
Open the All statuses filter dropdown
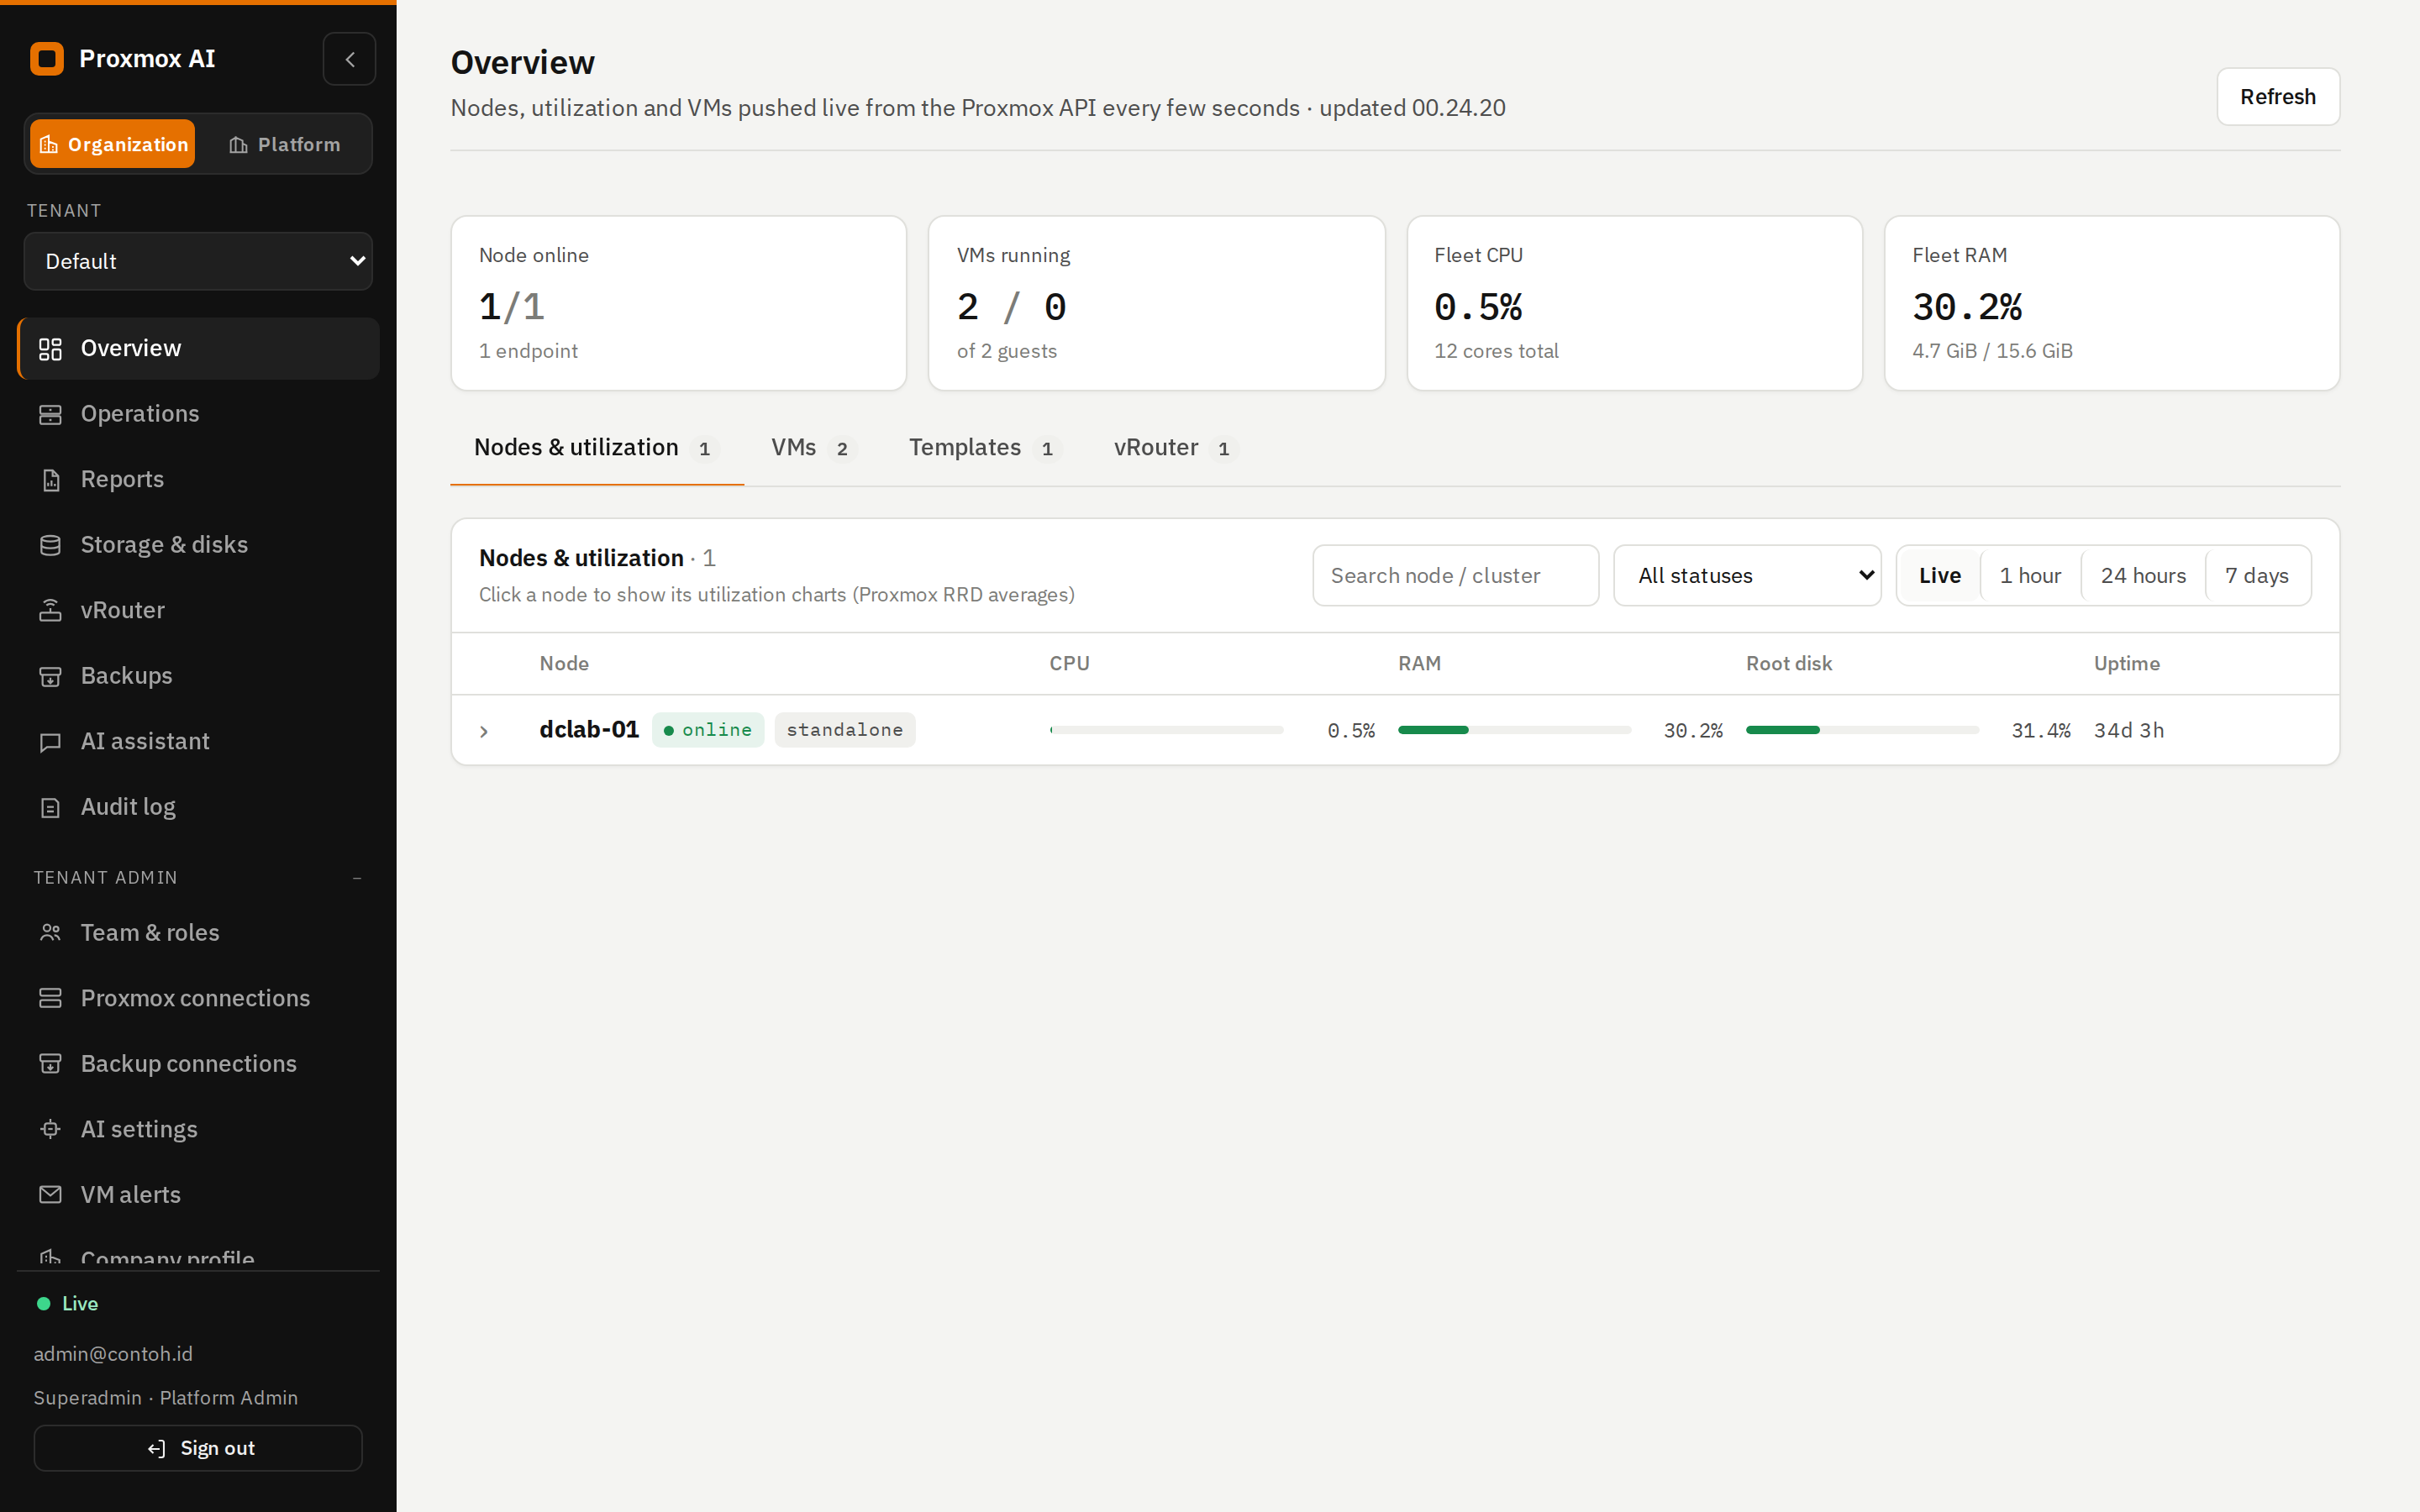click(x=1747, y=575)
